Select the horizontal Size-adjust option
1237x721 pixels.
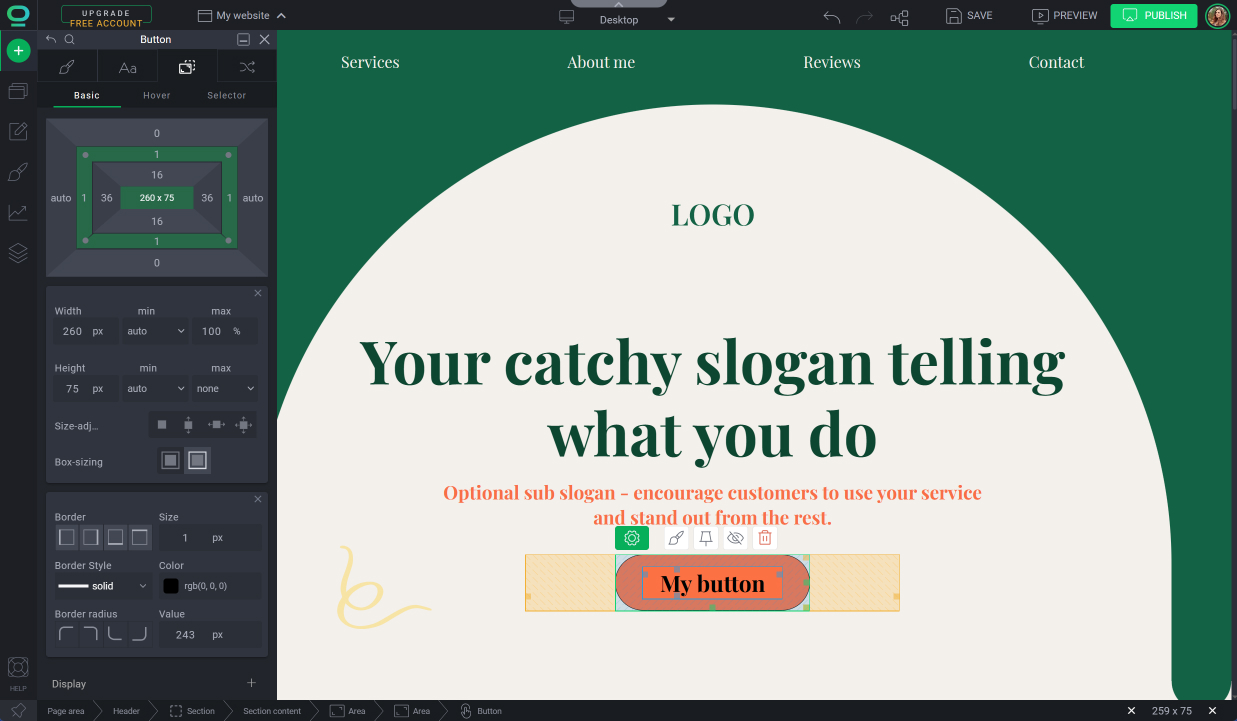pyautogui.click(x=216, y=425)
